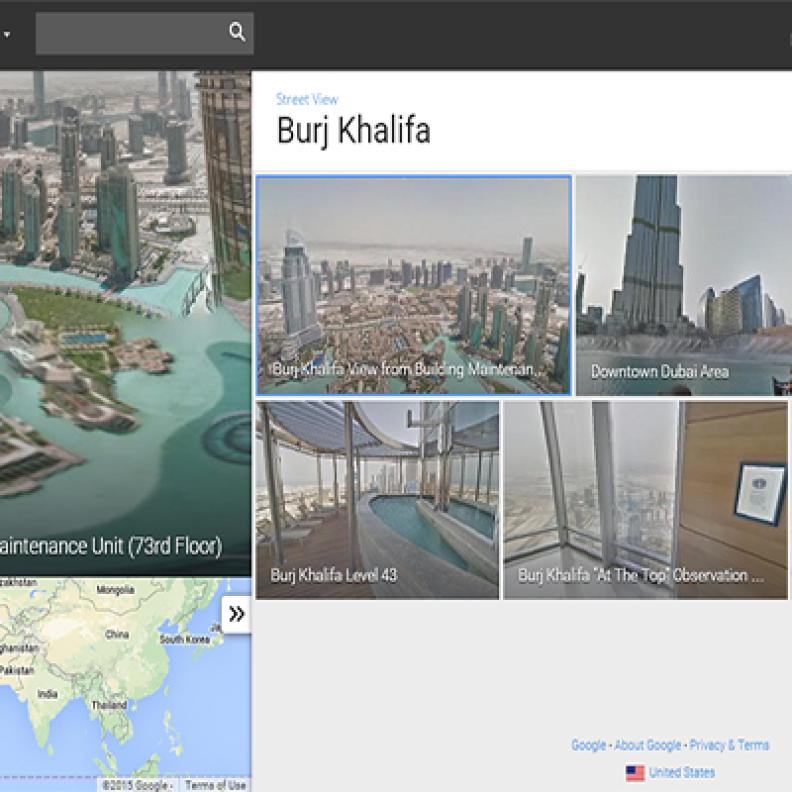Click the Google footer link

pyautogui.click(x=588, y=745)
